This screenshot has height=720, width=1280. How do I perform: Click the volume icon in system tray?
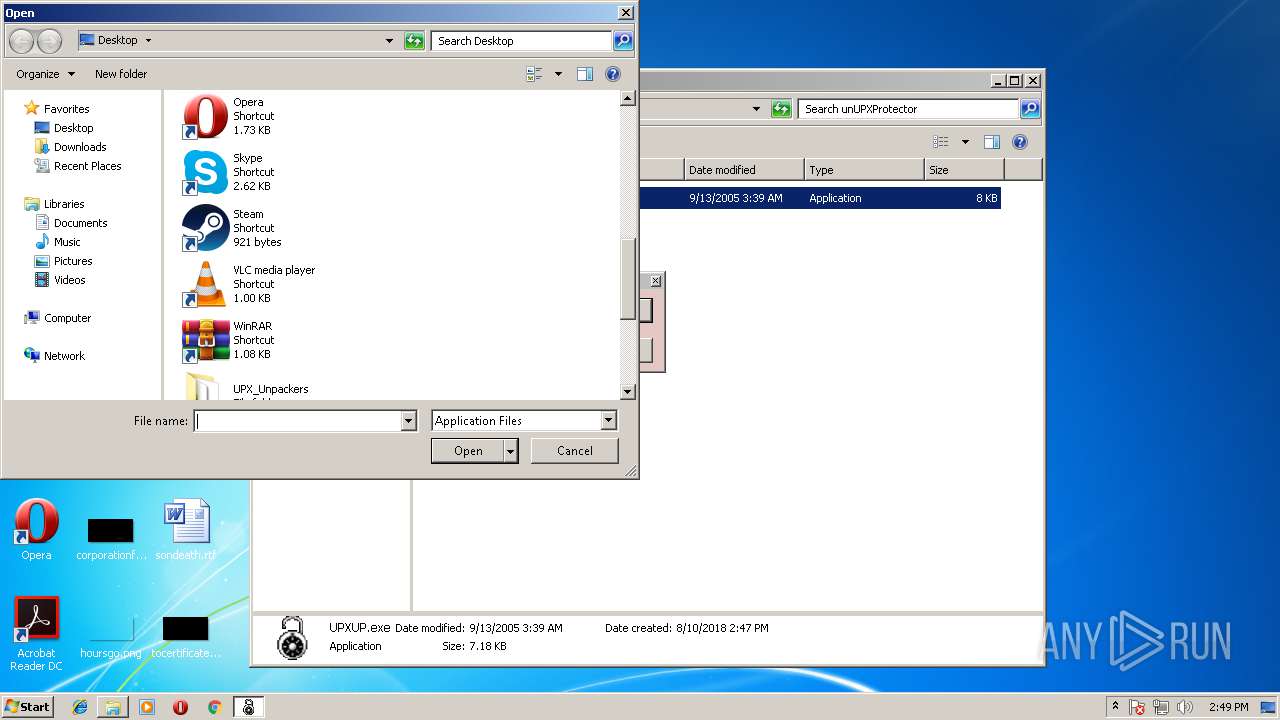click(1185, 707)
